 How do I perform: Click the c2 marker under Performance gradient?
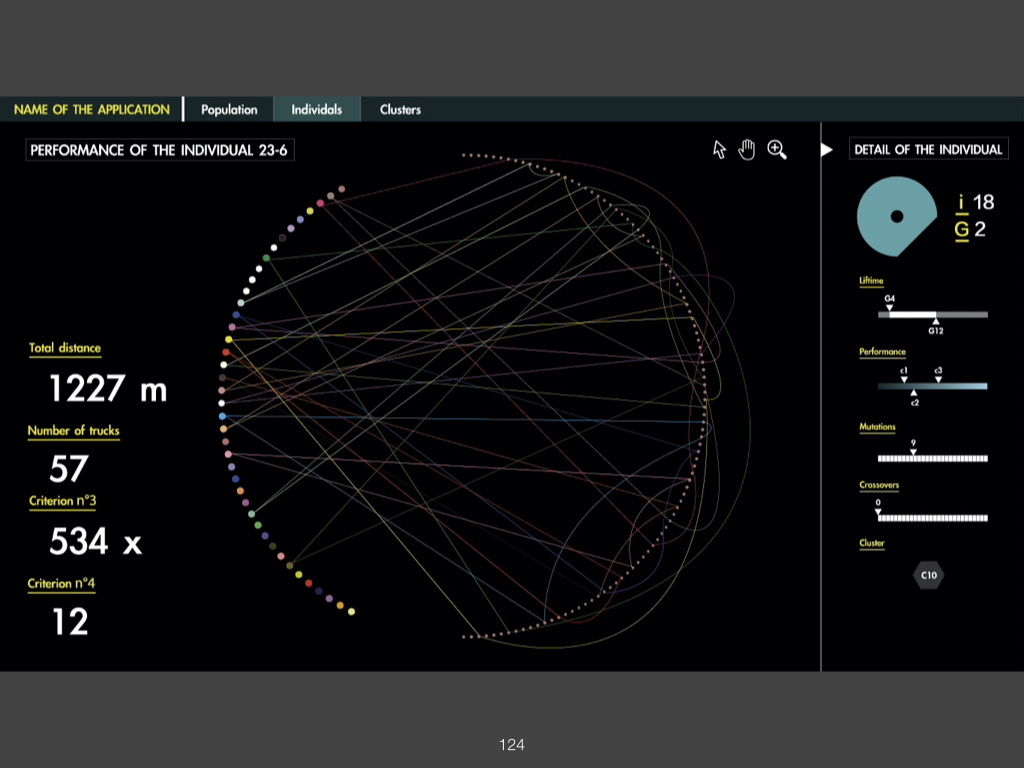point(914,395)
